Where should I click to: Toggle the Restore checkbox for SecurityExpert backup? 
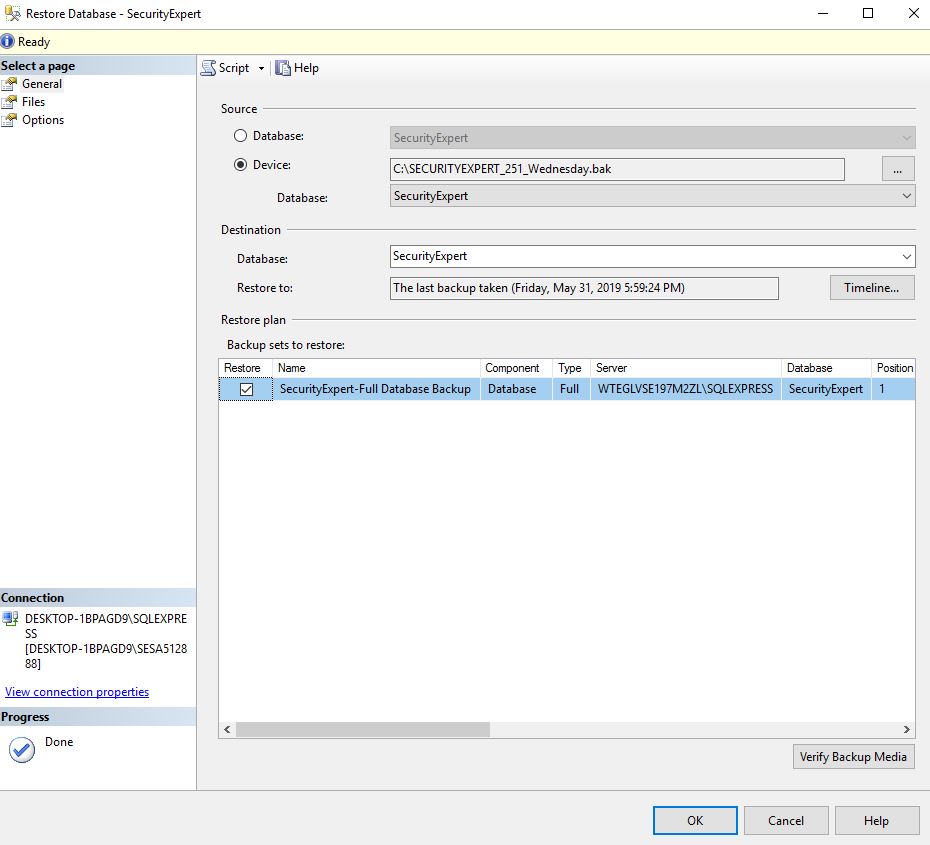[246, 390]
